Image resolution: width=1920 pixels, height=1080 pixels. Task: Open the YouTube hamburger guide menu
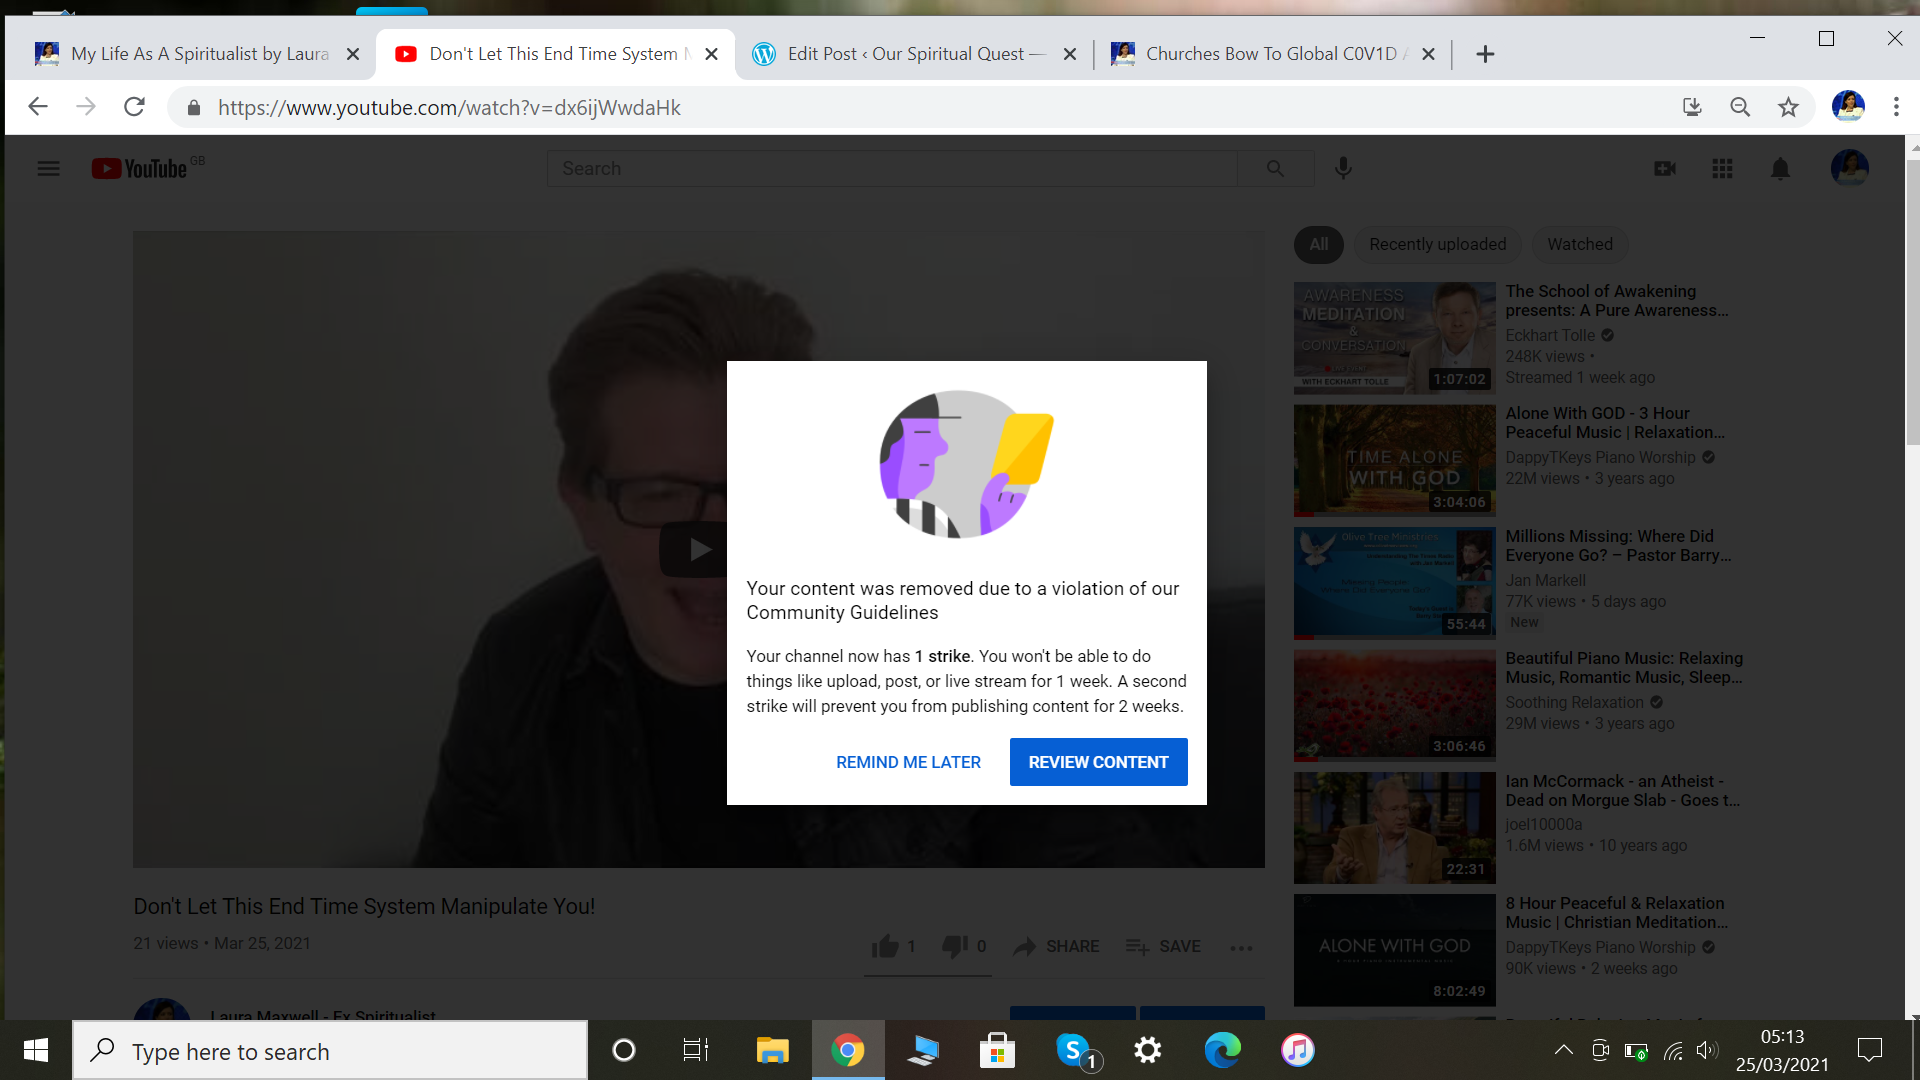(48, 168)
